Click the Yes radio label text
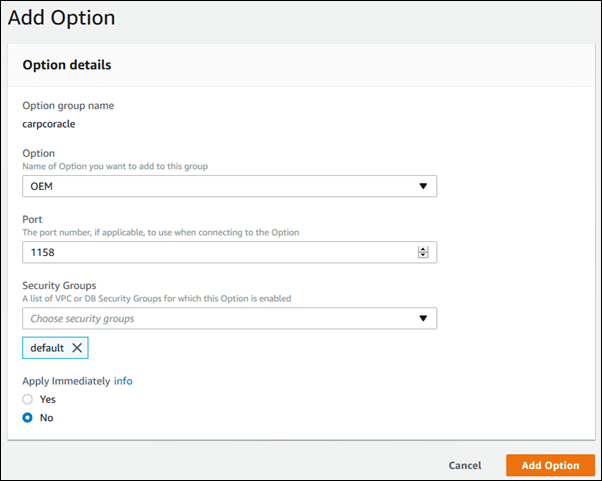This screenshot has height=481, width=602. pyautogui.click(x=47, y=399)
